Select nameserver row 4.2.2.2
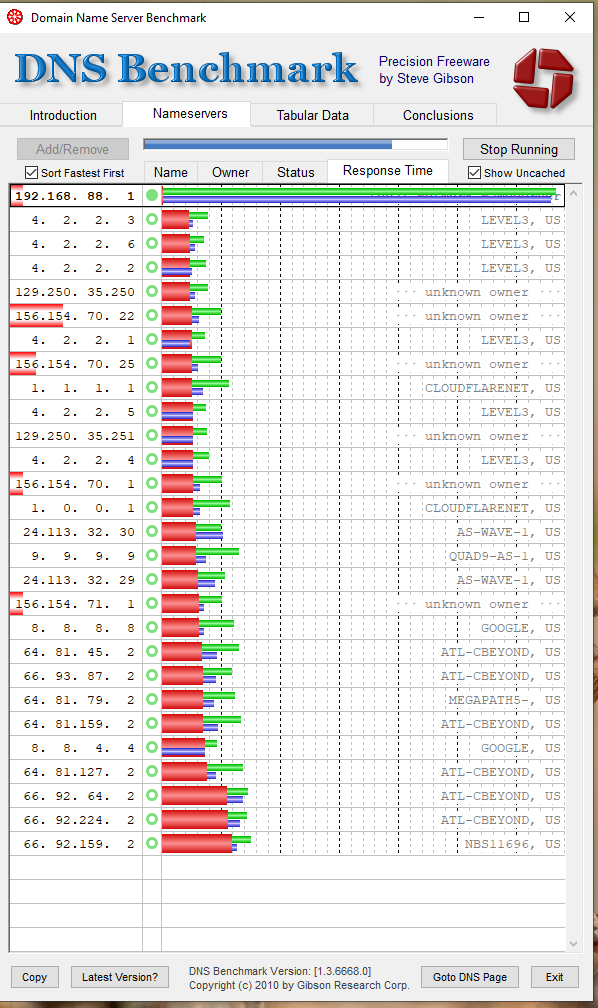The width and height of the screenshot is (598, 1008). pyautogui.click(x=287, y=267)
